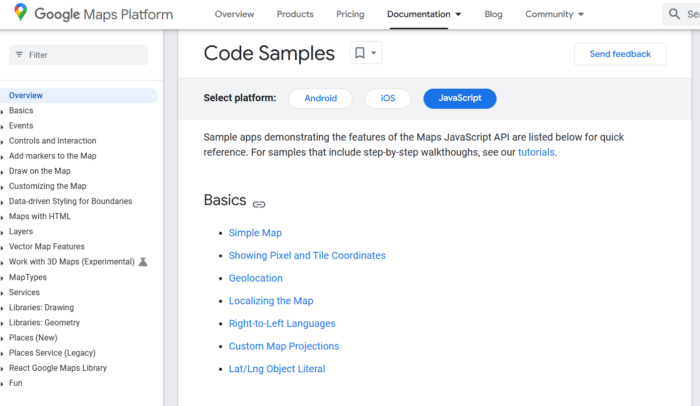This screenshot has height=406, width=700.
Task: Open the bookmark dropdown arrow
Action: pyautogui.click(x=374, y=54)
